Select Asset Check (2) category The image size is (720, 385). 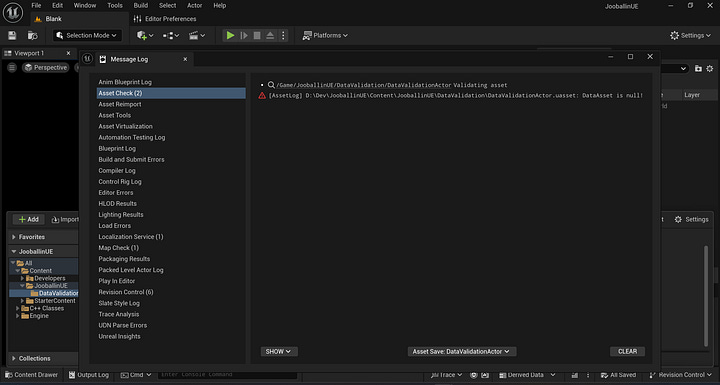coord(171,93)
